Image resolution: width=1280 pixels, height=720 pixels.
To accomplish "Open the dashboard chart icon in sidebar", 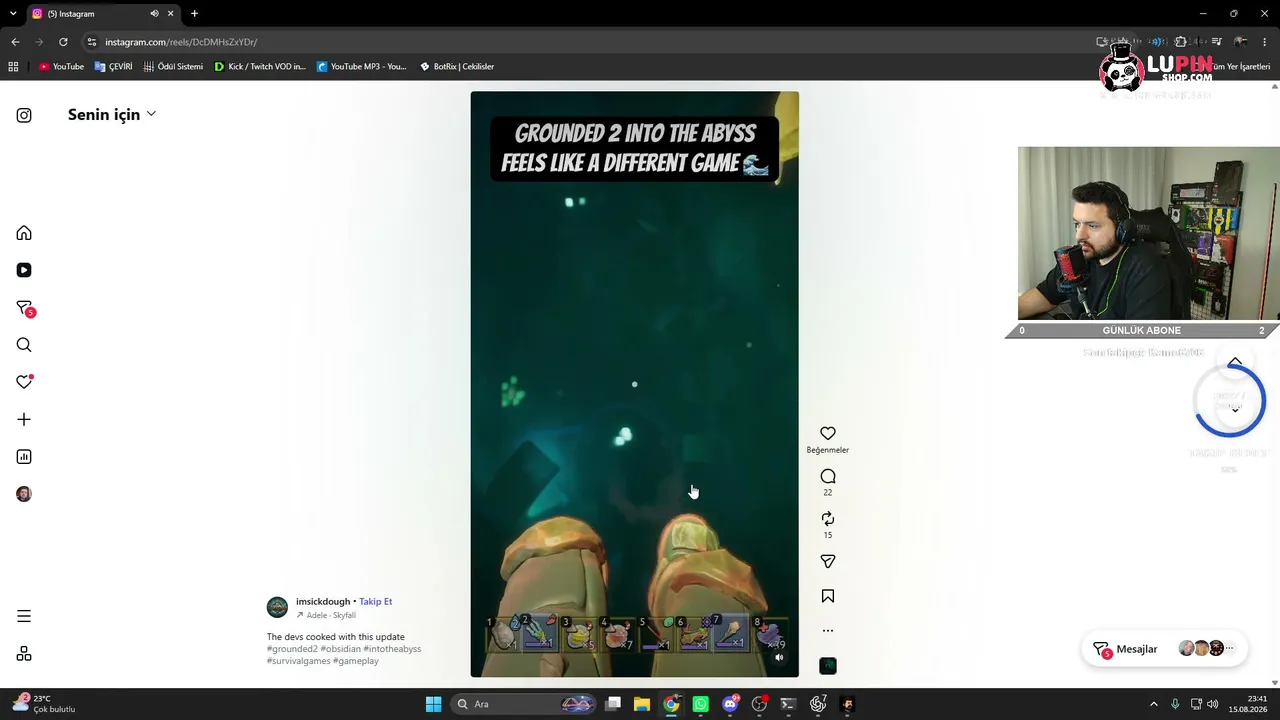I will [24, 457].
